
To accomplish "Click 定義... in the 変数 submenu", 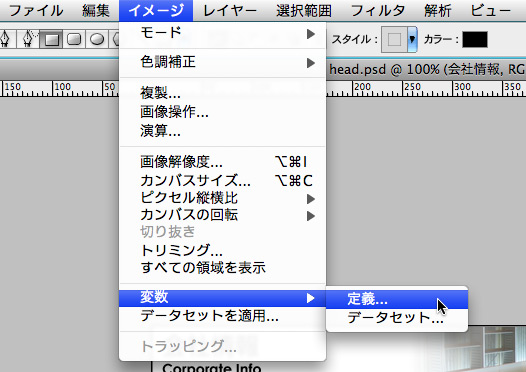I will (x=397, y=299).
